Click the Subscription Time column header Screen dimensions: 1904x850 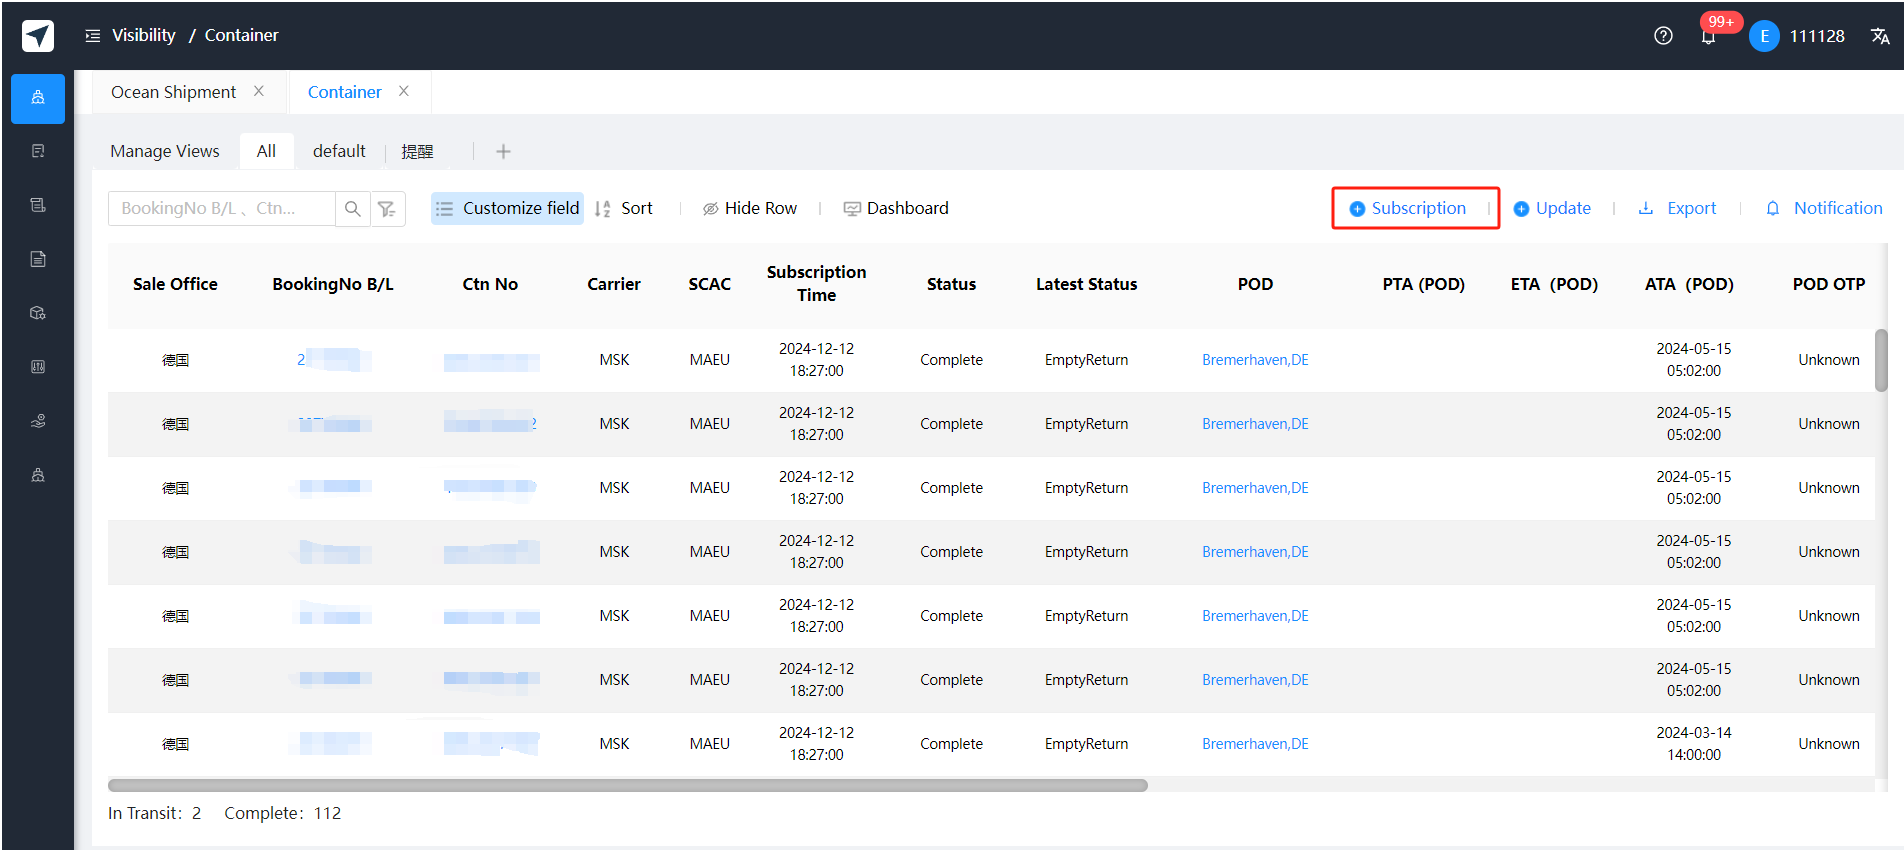817,283
